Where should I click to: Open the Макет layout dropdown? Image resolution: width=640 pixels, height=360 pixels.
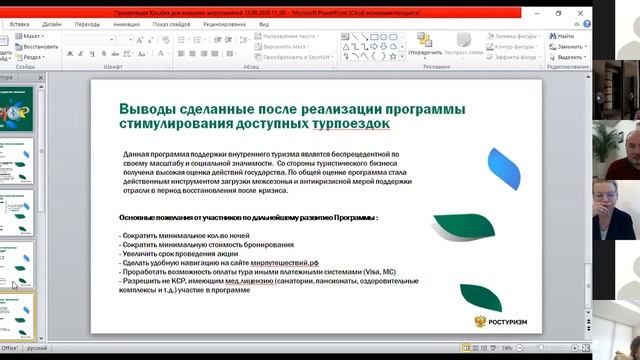[29, 36]
